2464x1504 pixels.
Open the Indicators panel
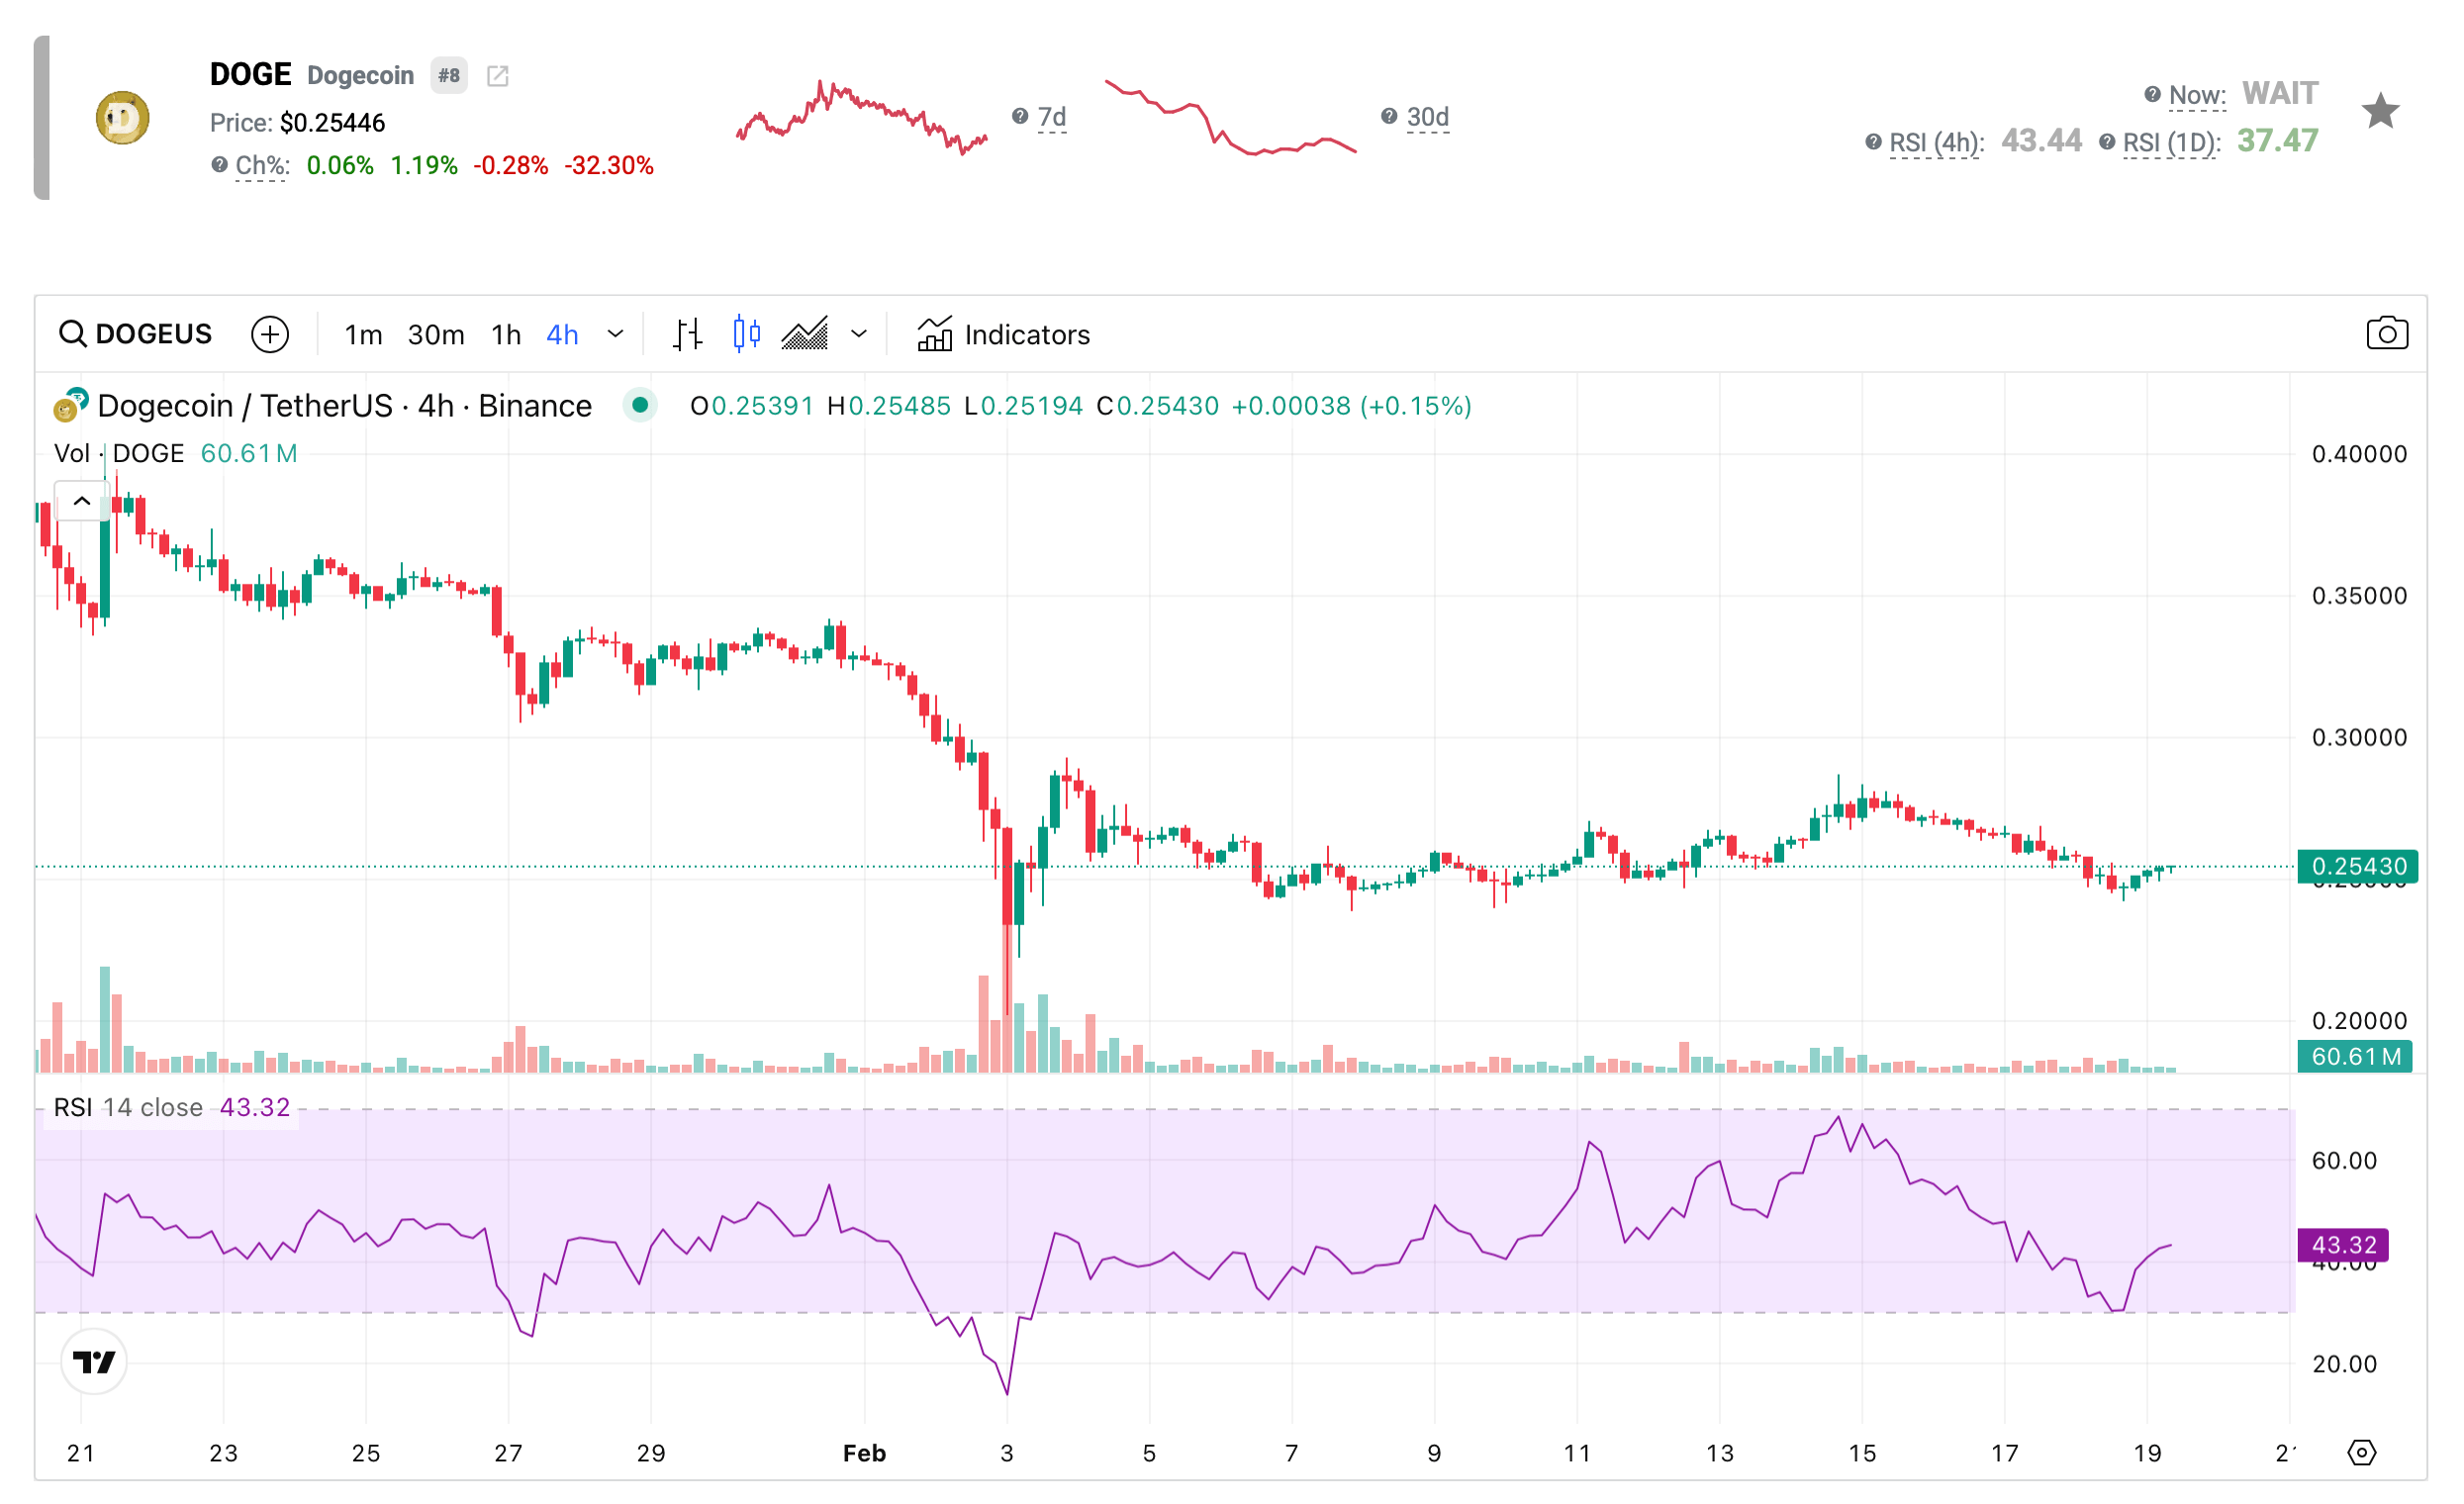1003,335
